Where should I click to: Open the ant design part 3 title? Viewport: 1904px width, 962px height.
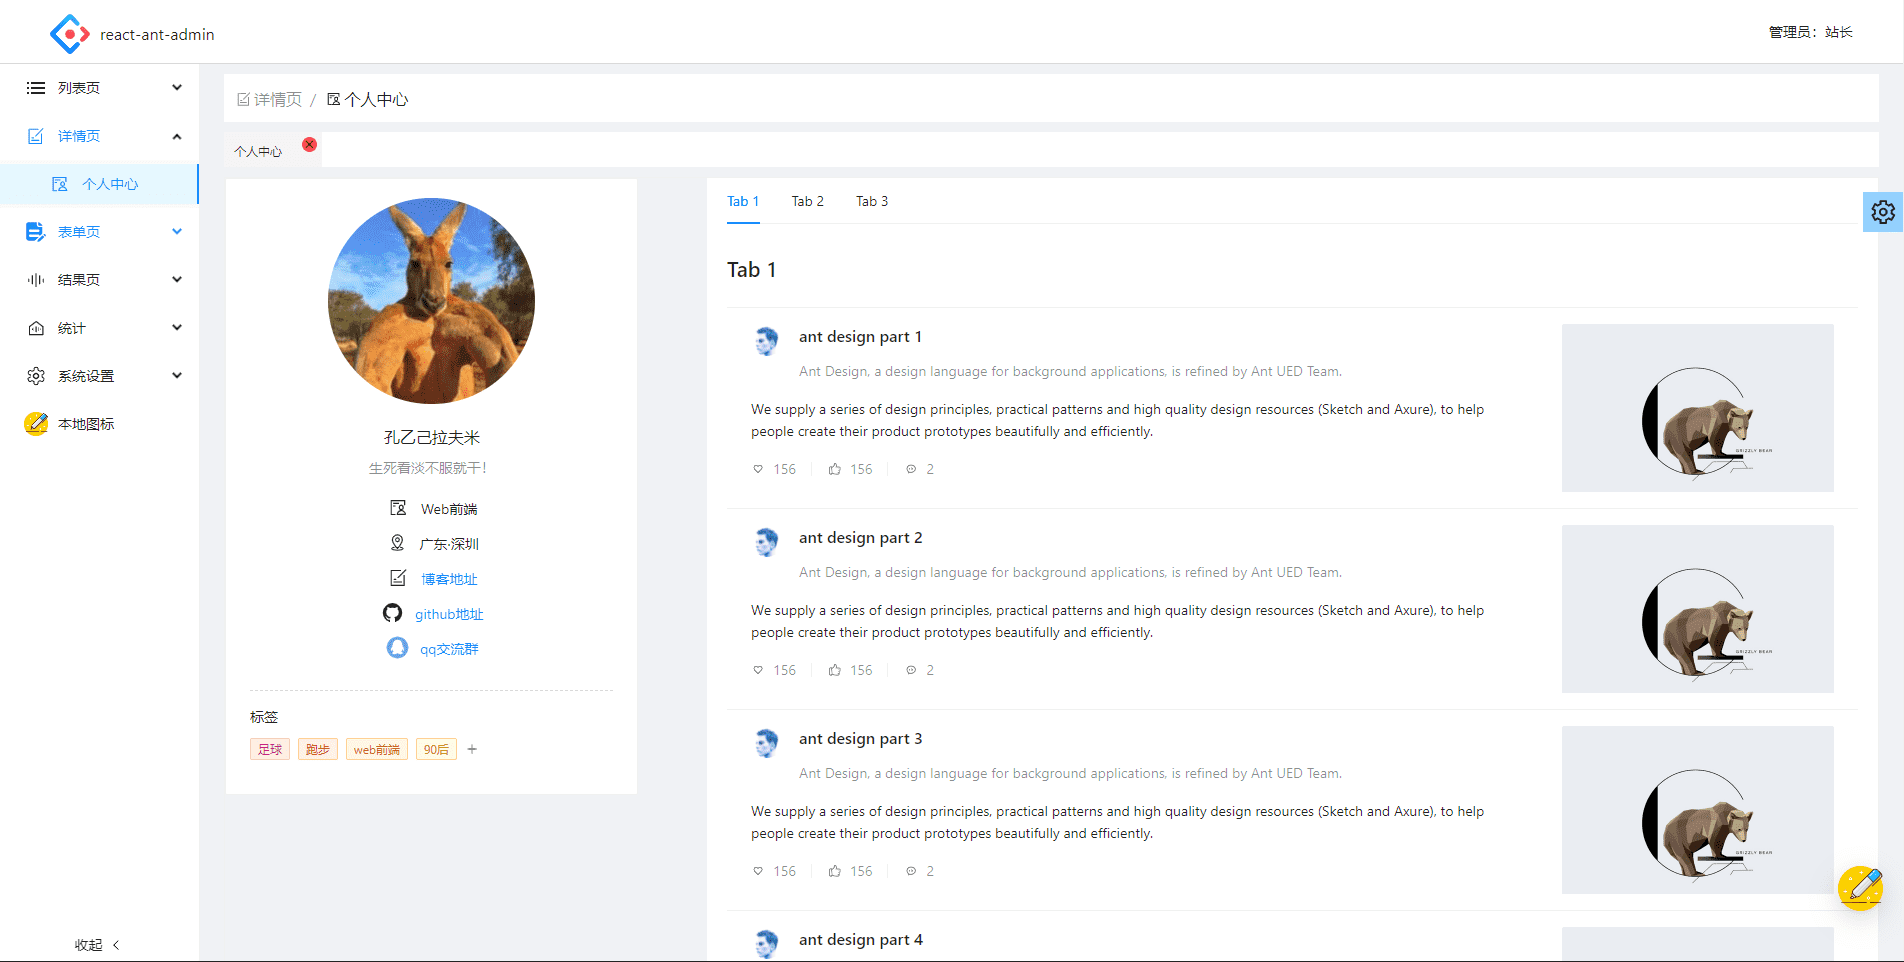[860, 739]
